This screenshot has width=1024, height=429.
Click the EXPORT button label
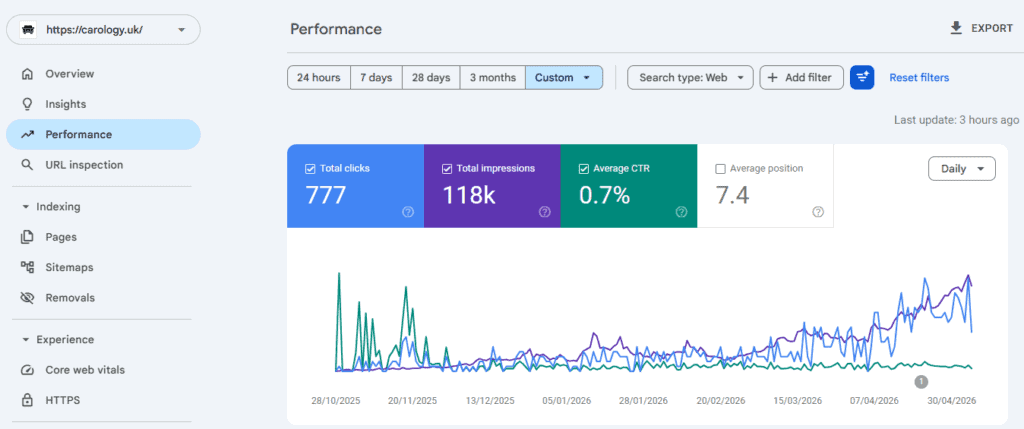992,28
